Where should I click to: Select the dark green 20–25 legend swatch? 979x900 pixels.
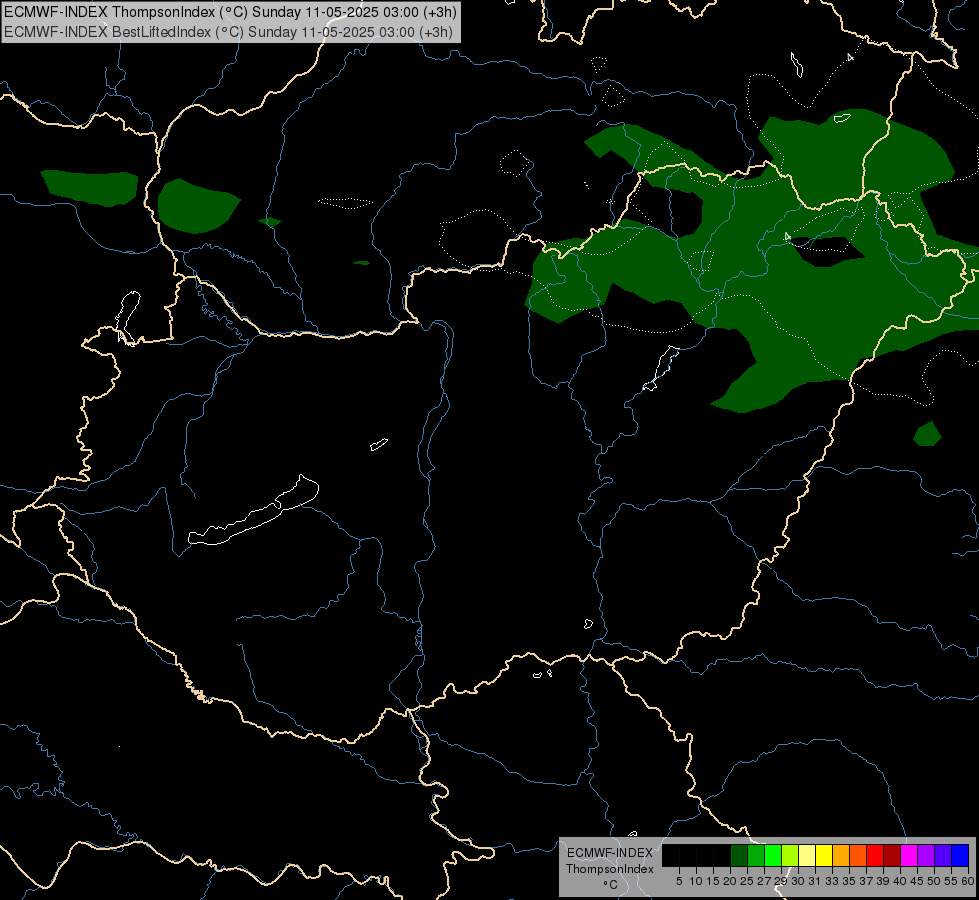739,855
